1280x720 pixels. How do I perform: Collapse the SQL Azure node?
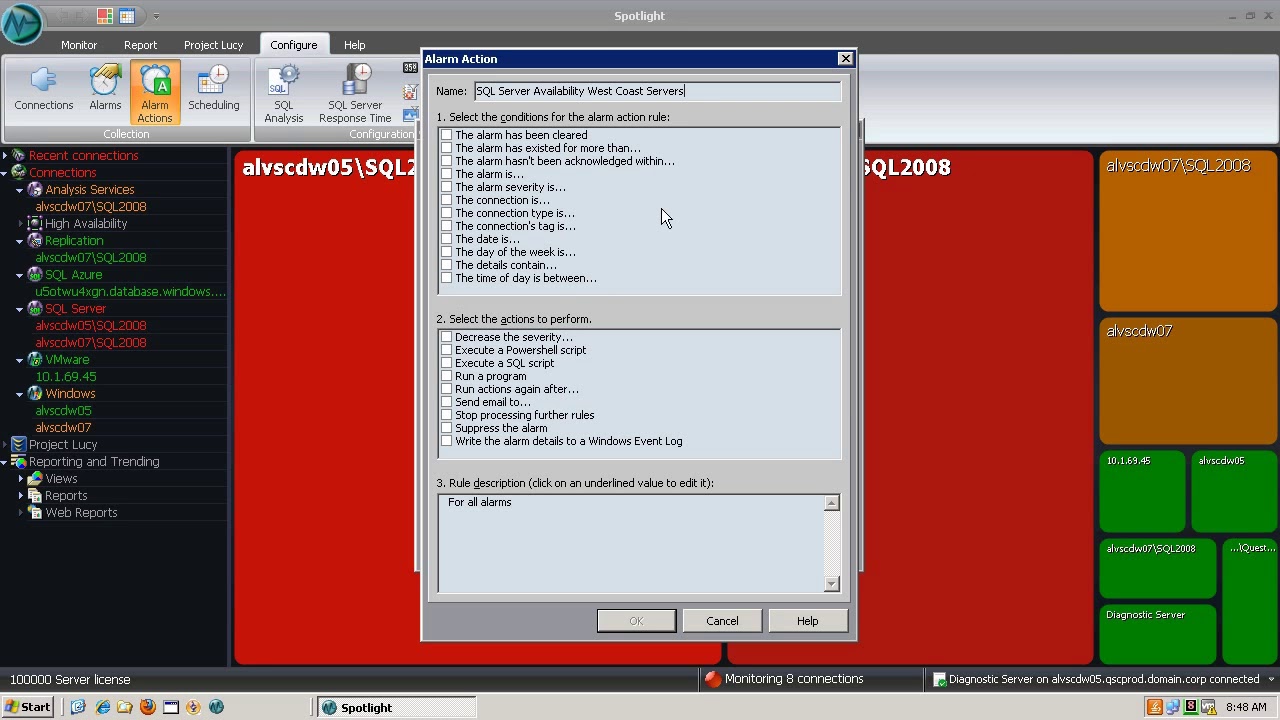pos(19,275)
